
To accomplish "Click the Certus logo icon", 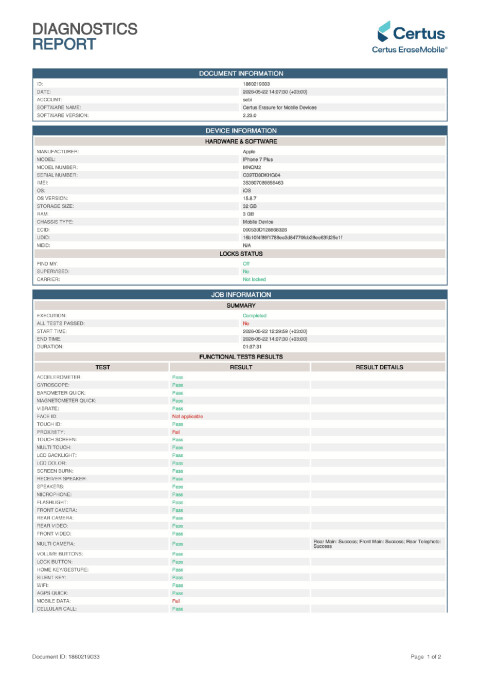I will coord(384,32).
